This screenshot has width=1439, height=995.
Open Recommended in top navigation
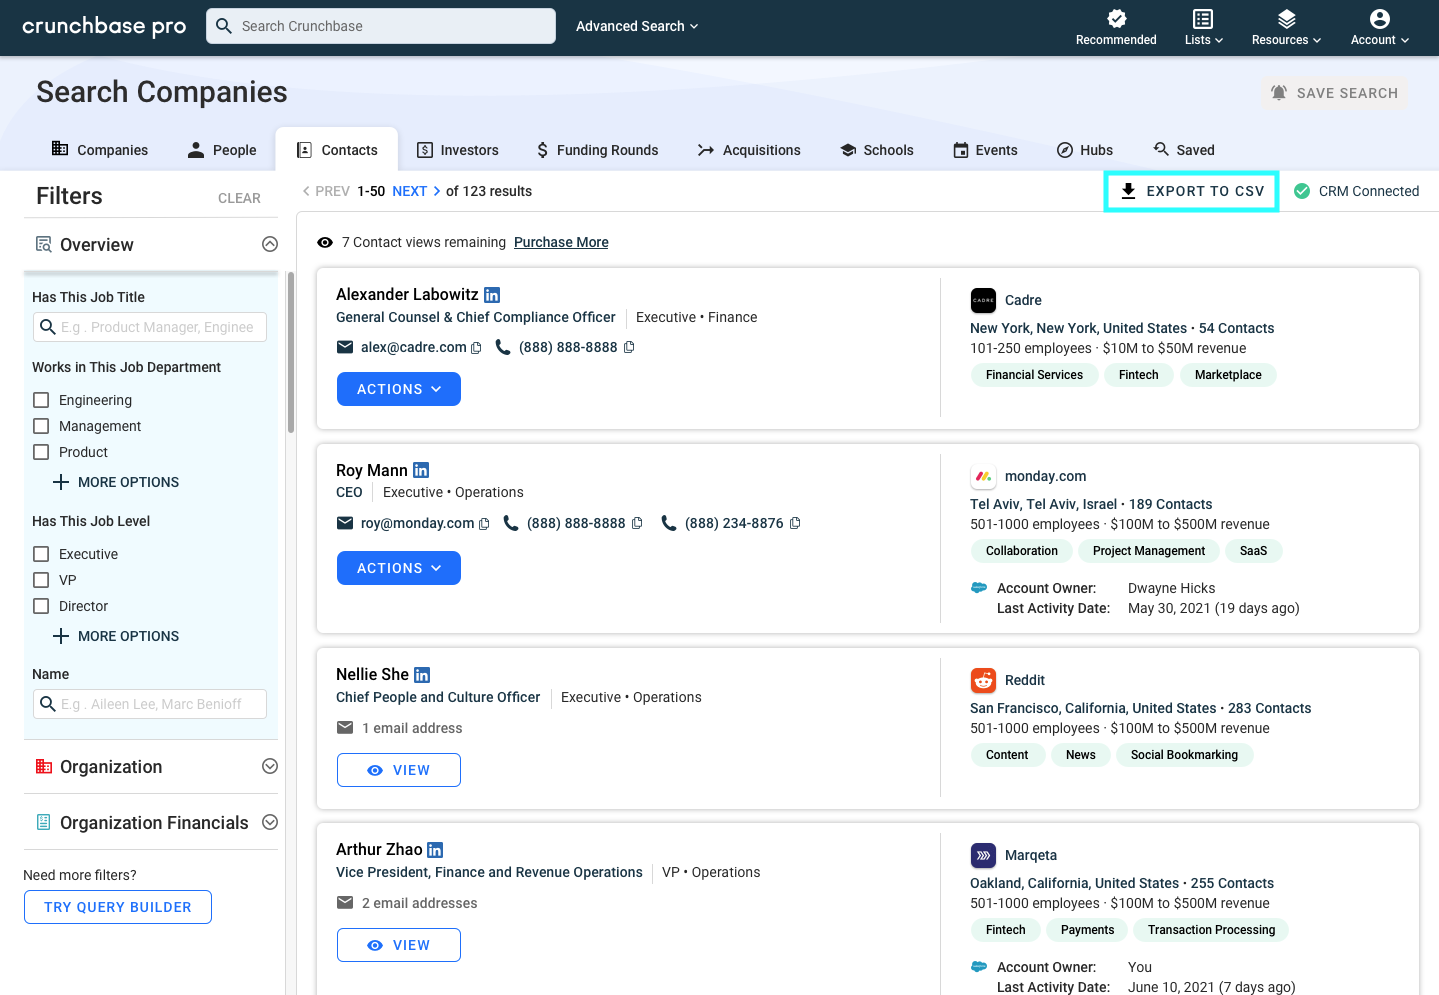[1116, 28]
